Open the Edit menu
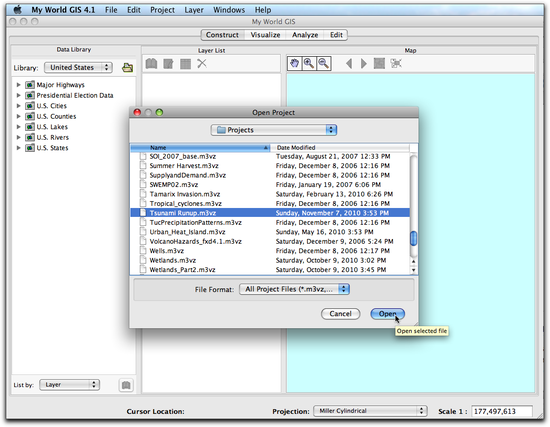This screenshot has width=550, height=427. coord(134,10)
